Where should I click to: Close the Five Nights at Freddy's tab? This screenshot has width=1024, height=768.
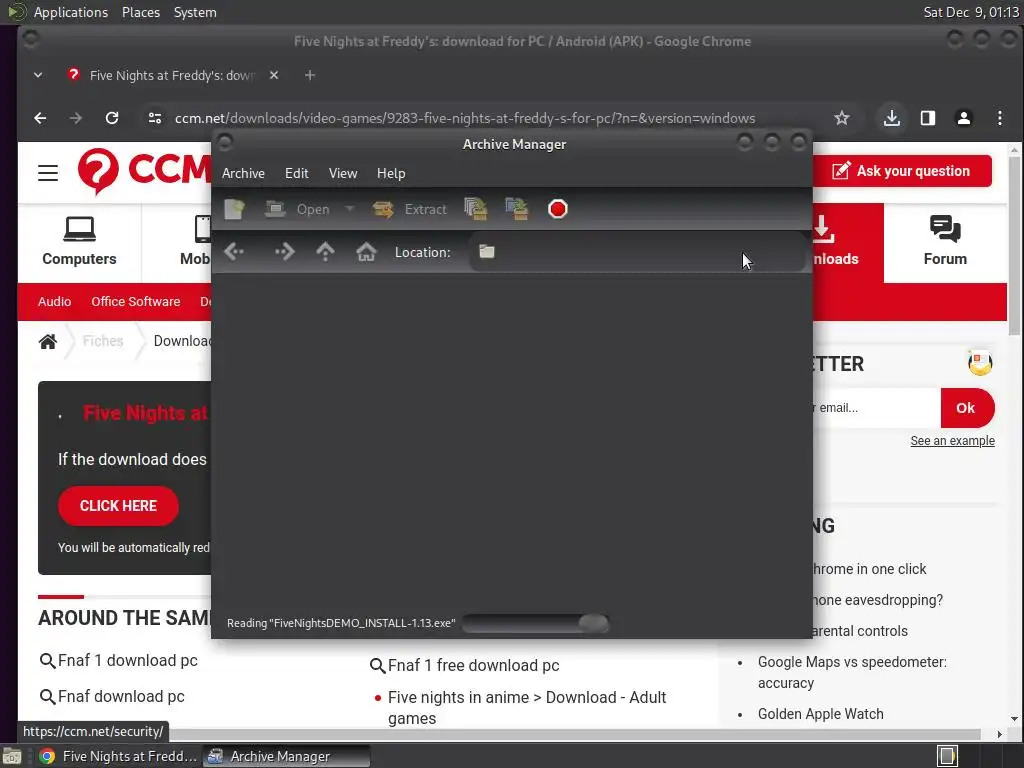pyautogui.click(x=274, y=76)
